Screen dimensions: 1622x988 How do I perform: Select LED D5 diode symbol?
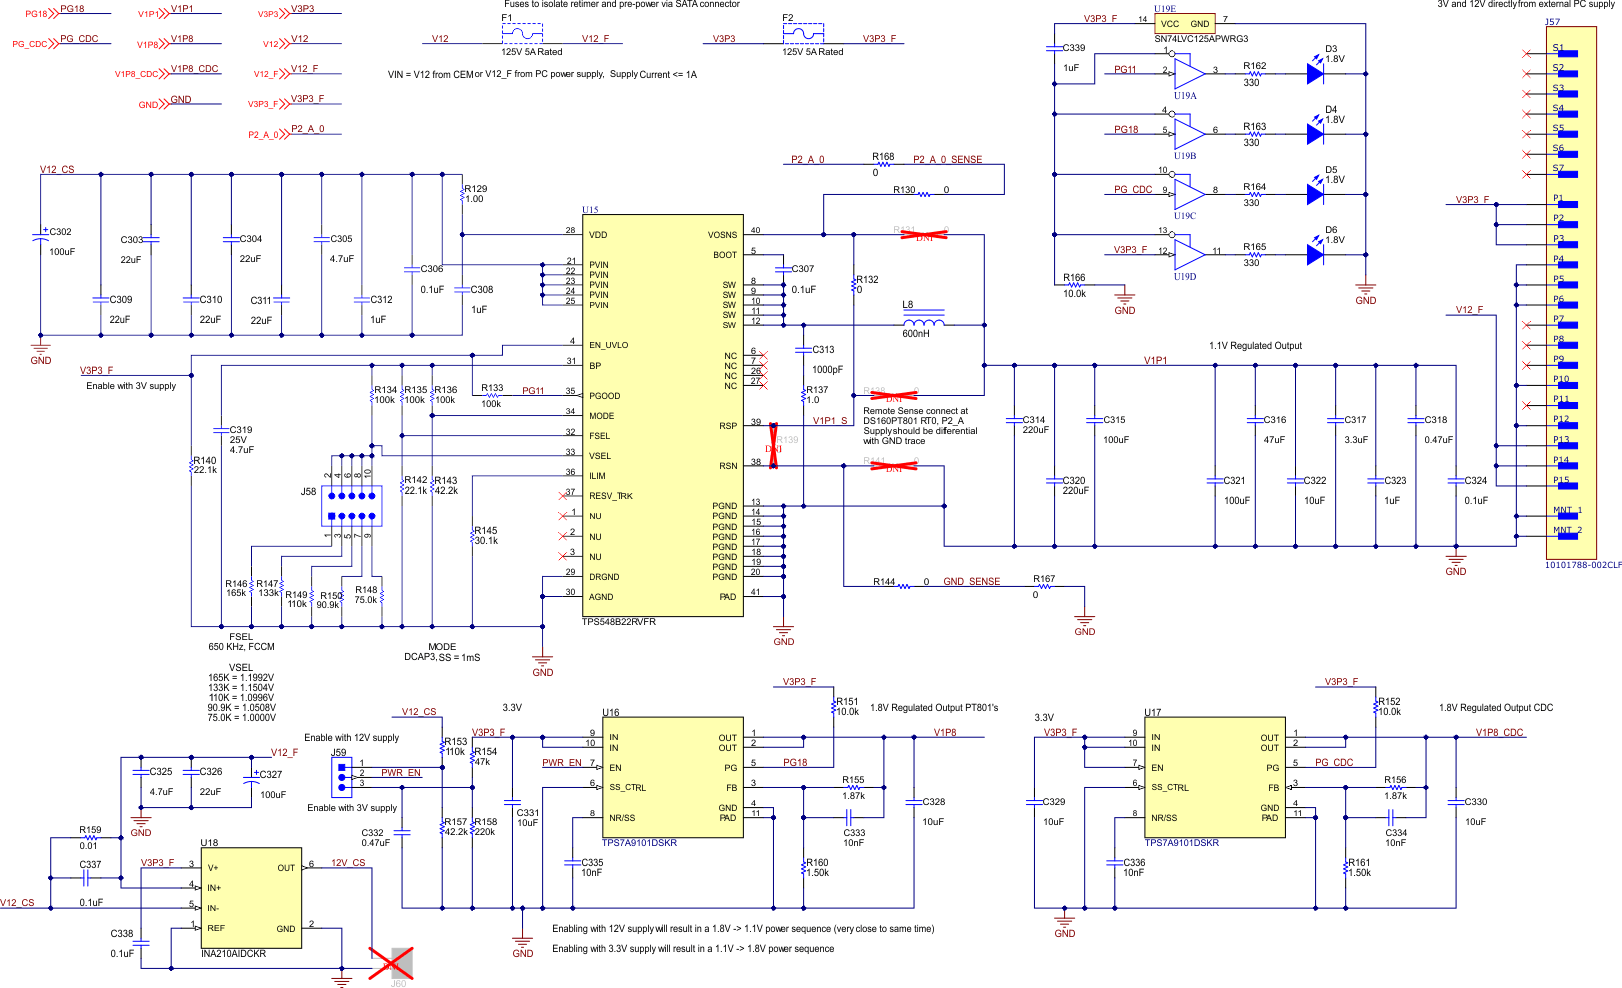[x=1316, y=193]
